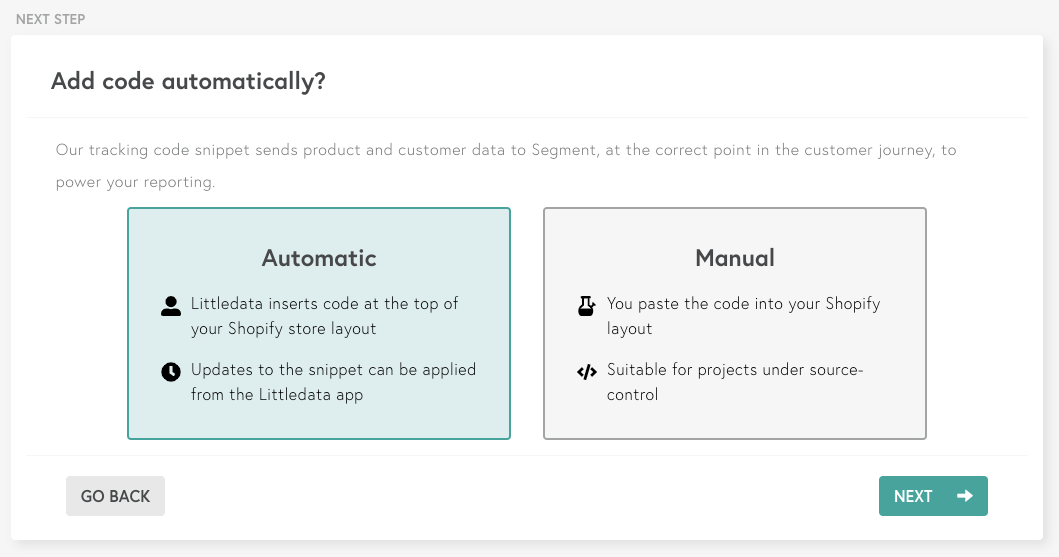This screenshot has width=1059, height=557.
Task: Click the Automatic heading text
Action: click(319, 258)
